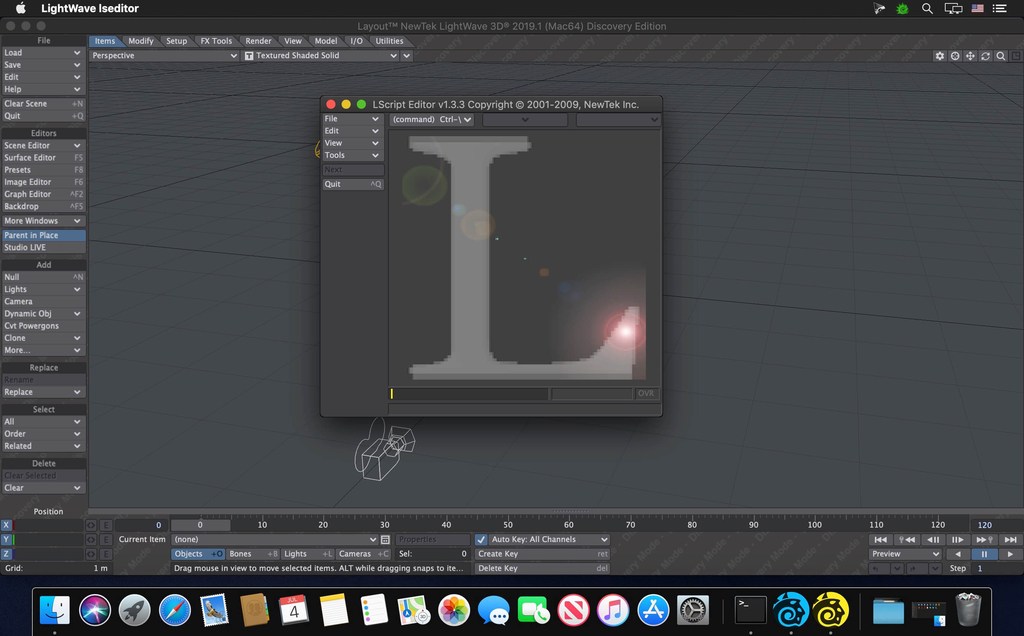Toggle the X position channel button
The image size is (1024, 636).
(6, 525)
